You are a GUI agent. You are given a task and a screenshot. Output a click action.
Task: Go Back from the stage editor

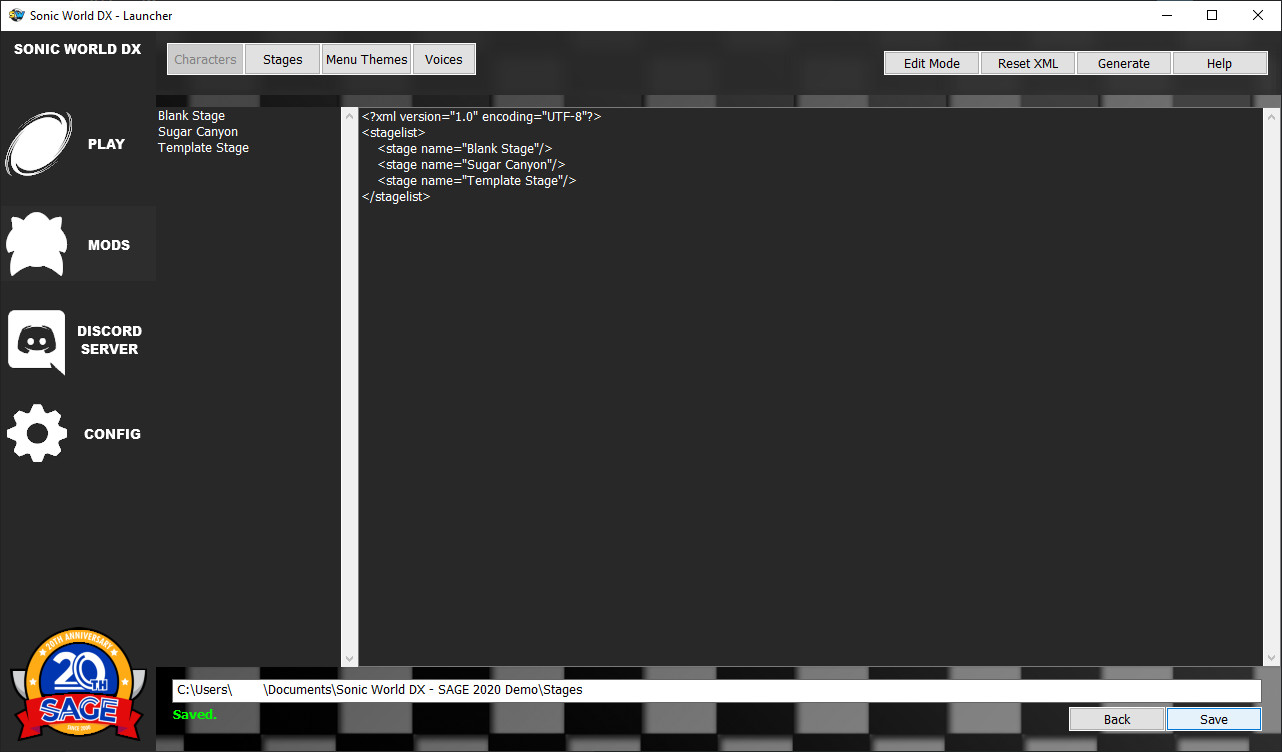1116,718
